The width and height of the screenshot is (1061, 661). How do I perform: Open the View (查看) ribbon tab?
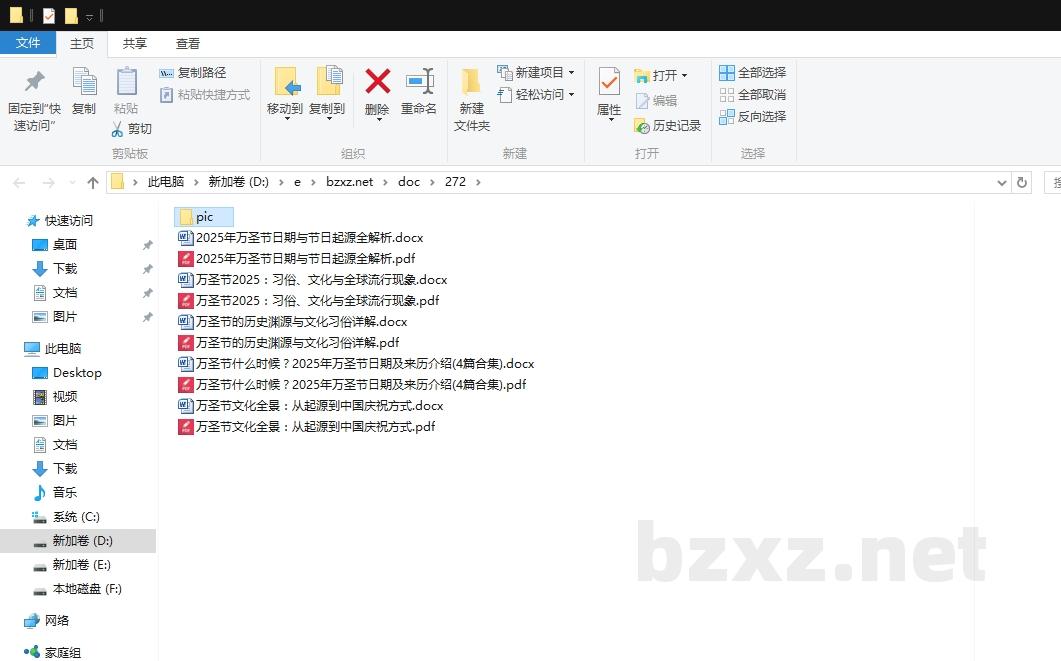click(188, 44)
